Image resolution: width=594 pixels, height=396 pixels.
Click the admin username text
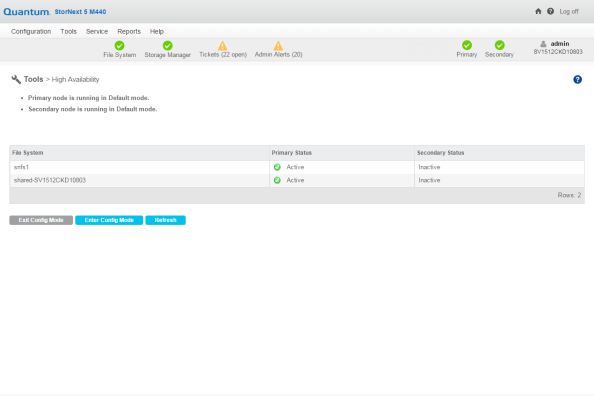point(560,44)
